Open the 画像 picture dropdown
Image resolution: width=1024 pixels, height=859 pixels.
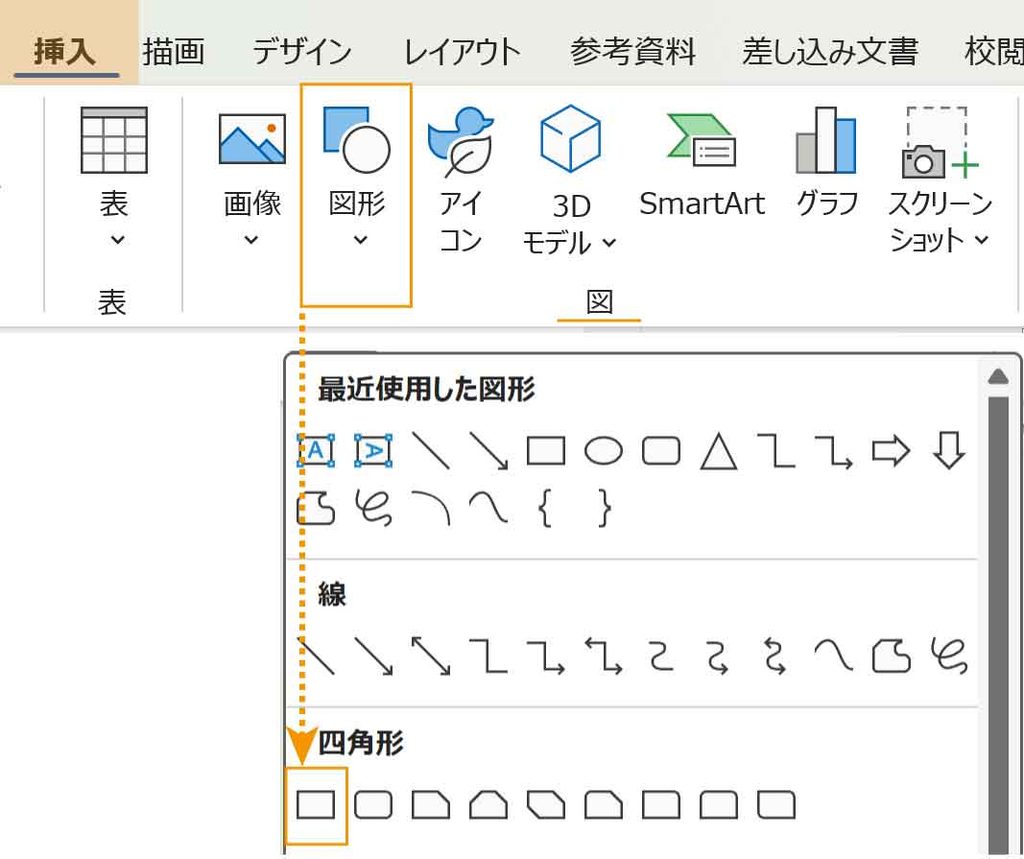tap(252, 178)
